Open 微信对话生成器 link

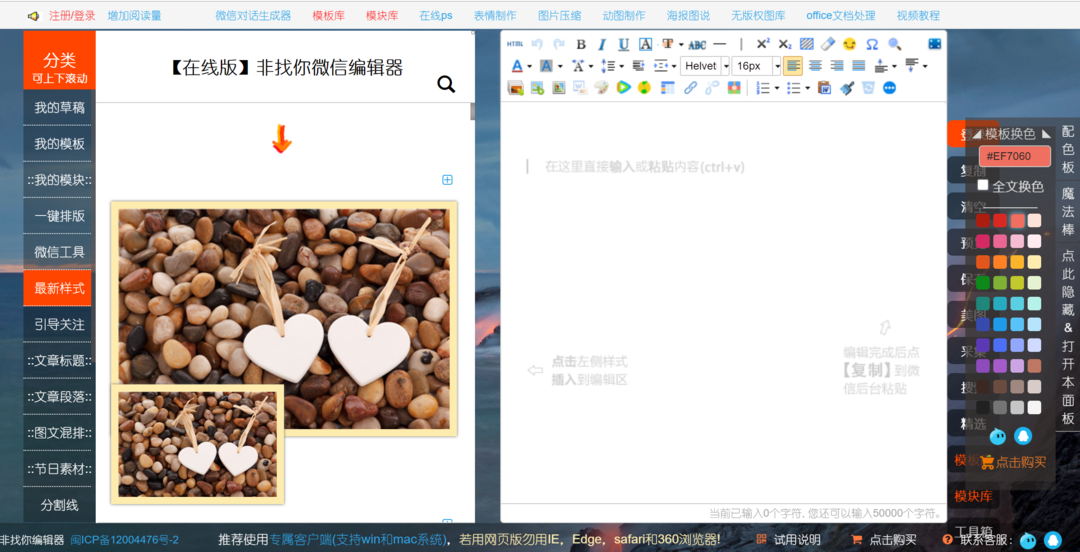(x=253, y=15)
